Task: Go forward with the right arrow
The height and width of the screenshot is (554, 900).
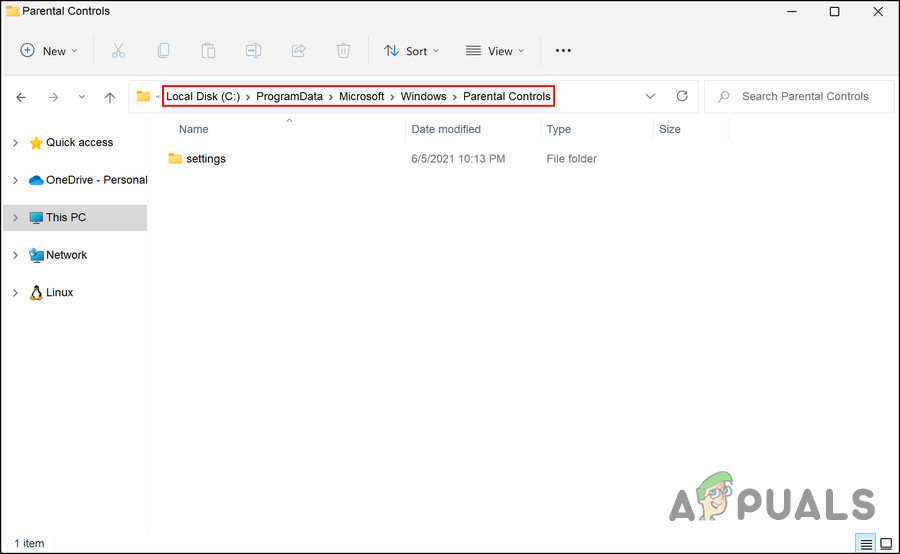Action: [x=53, y=97]
